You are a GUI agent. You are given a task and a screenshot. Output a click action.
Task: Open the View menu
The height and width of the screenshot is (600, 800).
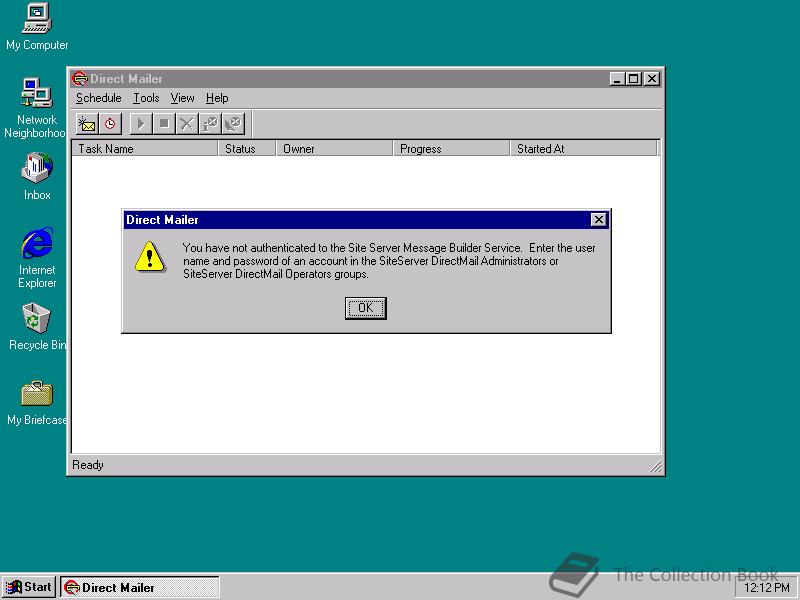pos(182,98)
